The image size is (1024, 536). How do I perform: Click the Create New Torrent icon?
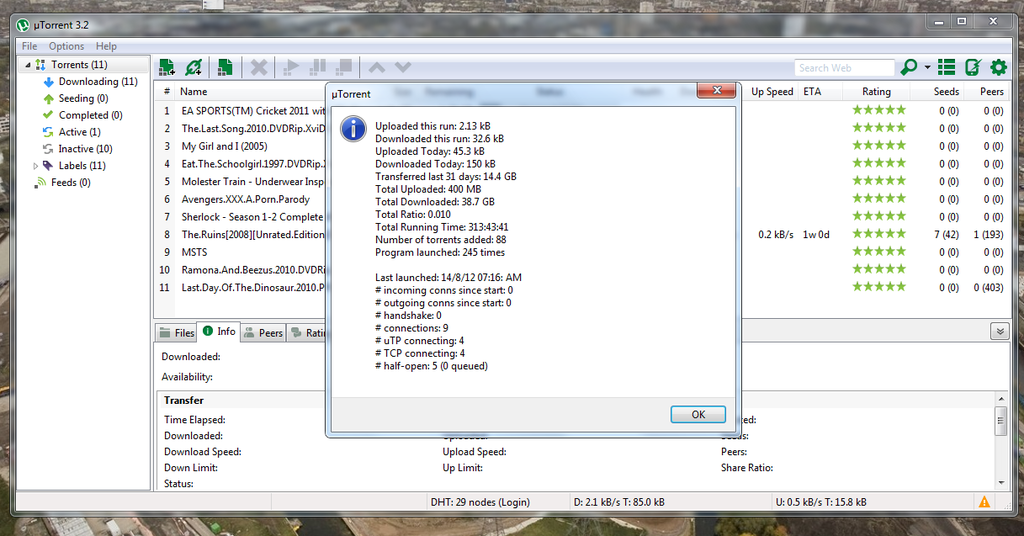[225, 67]
